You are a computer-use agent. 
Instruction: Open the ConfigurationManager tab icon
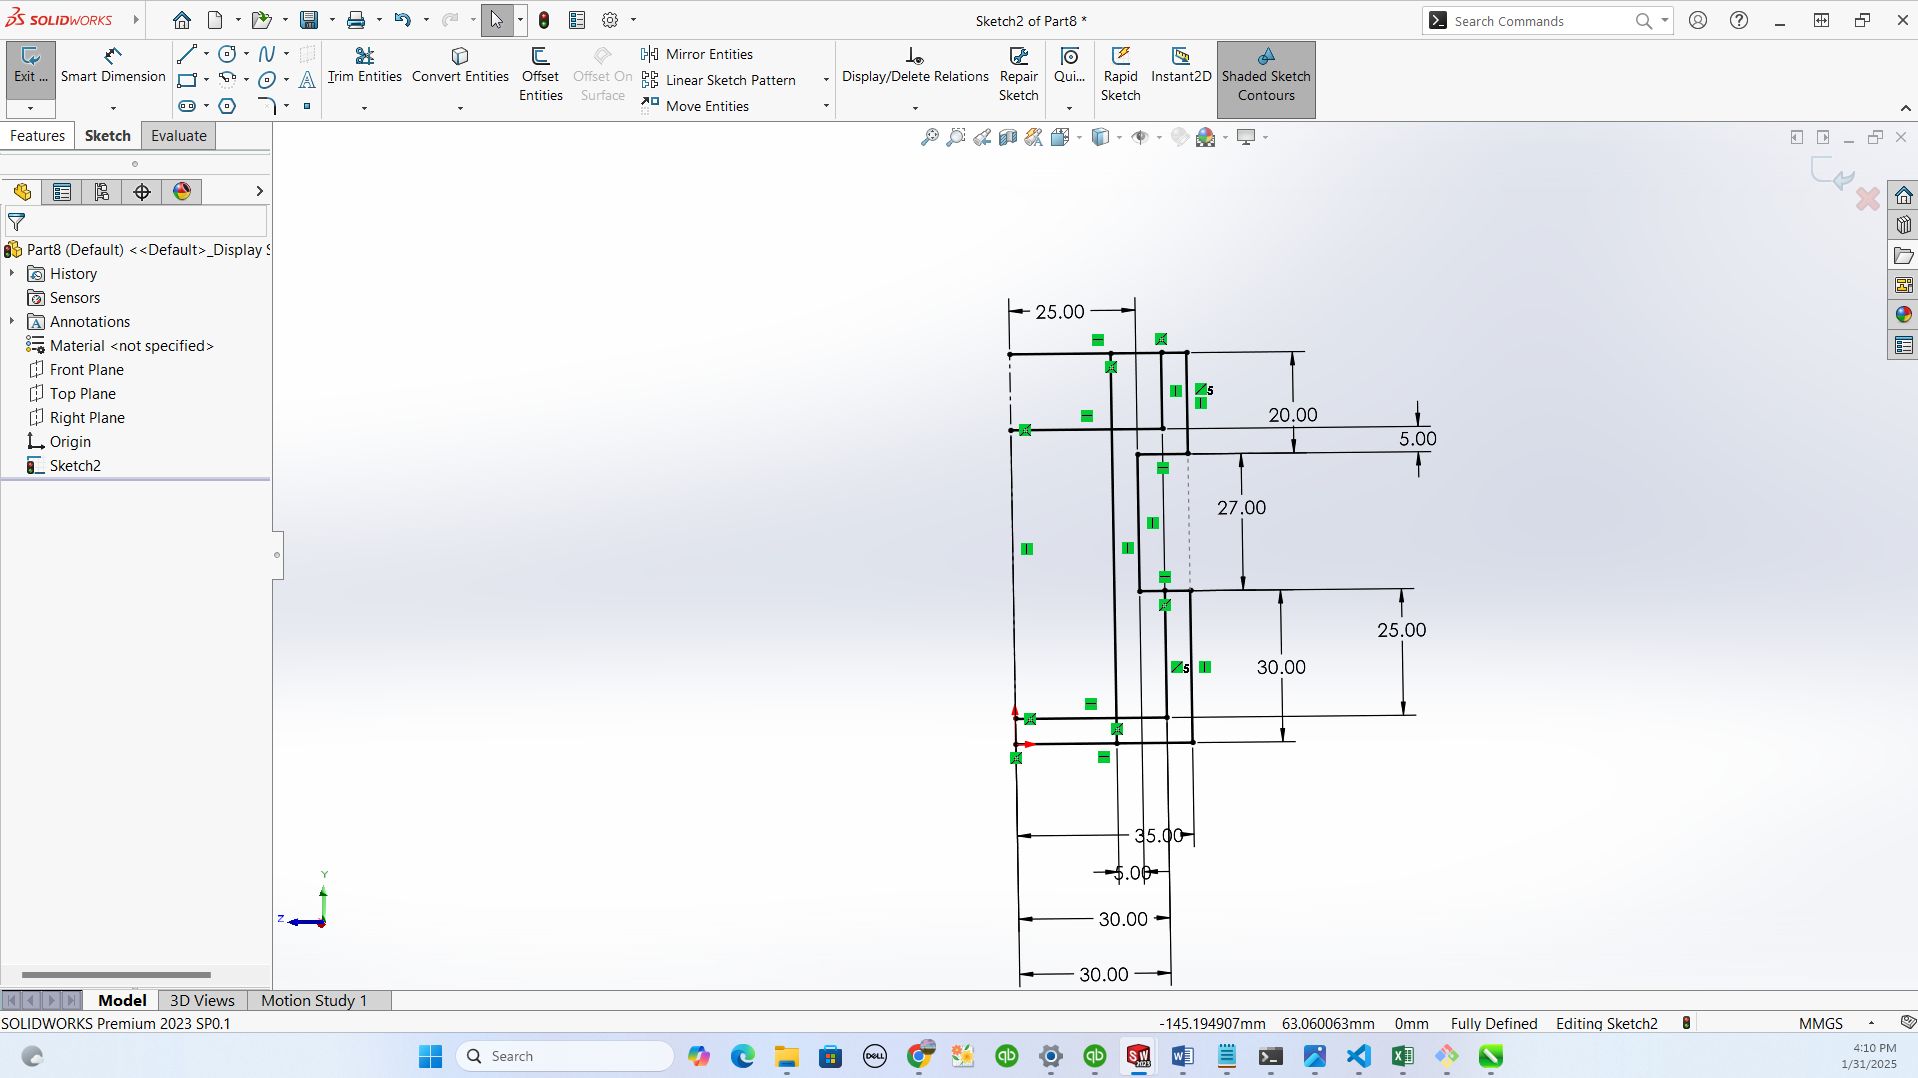coord(101,192)
